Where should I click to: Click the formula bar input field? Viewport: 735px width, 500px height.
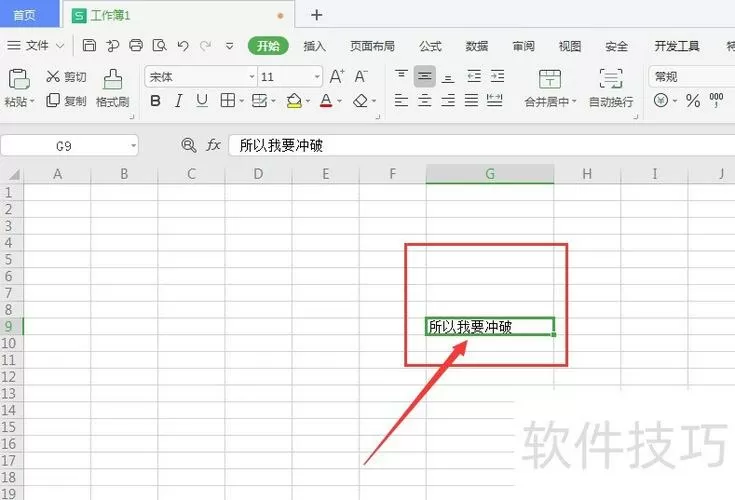click(482, 145)
